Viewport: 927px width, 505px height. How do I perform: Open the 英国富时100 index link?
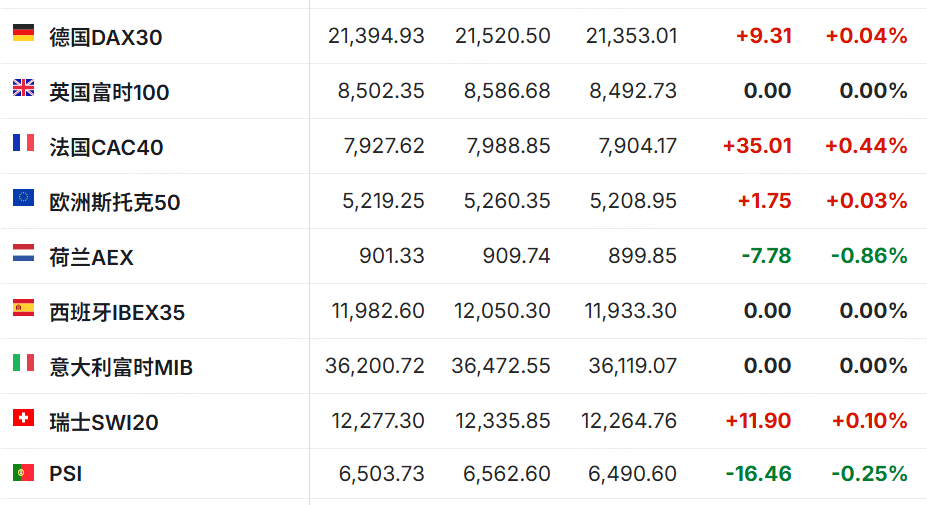(x=109, y=92)
